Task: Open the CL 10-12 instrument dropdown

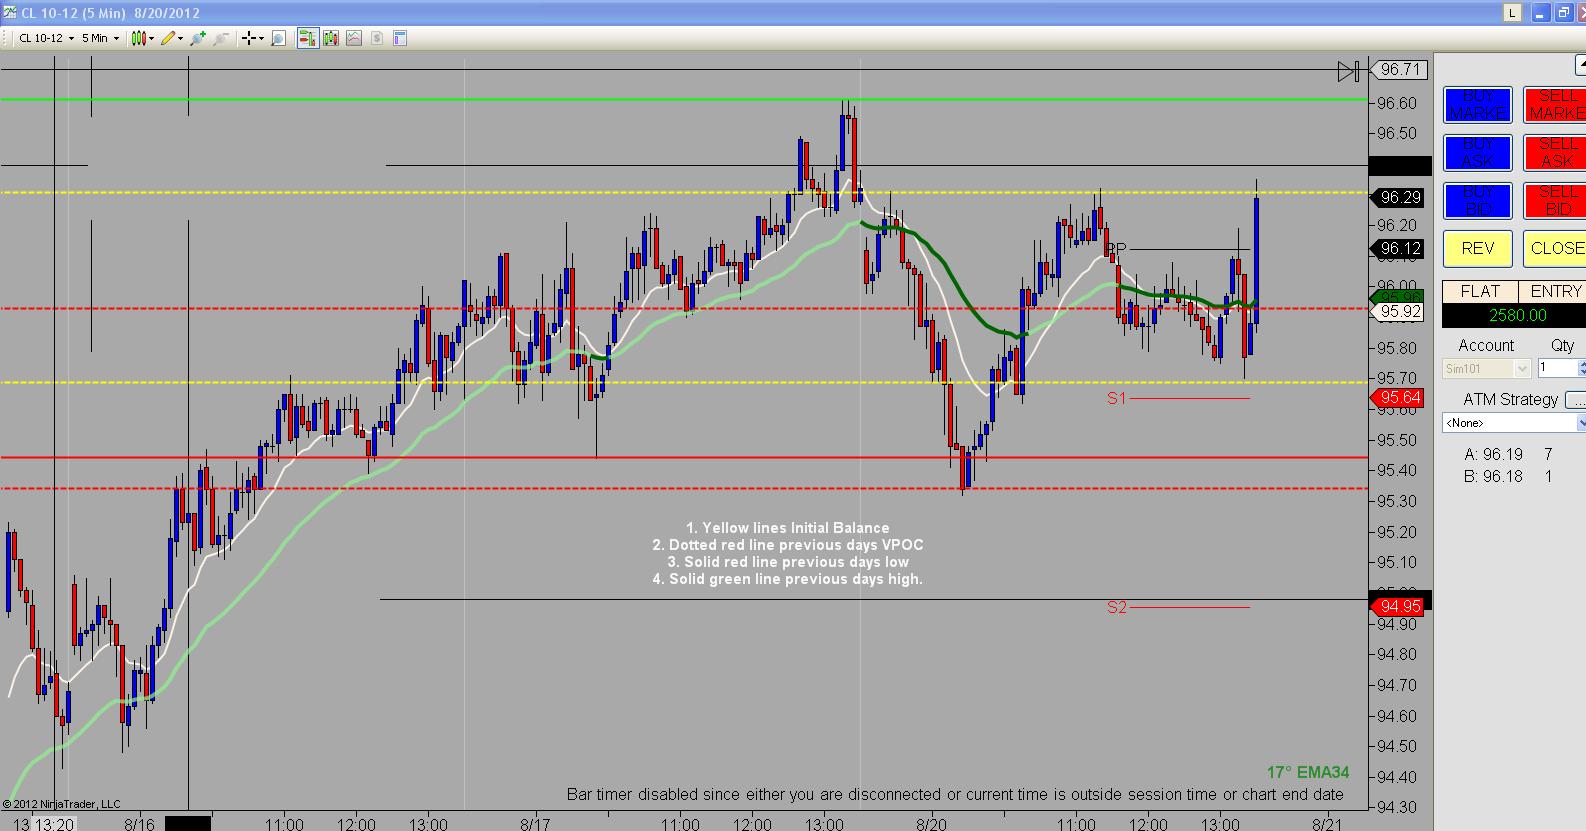Action: click(x=46, y=38)
